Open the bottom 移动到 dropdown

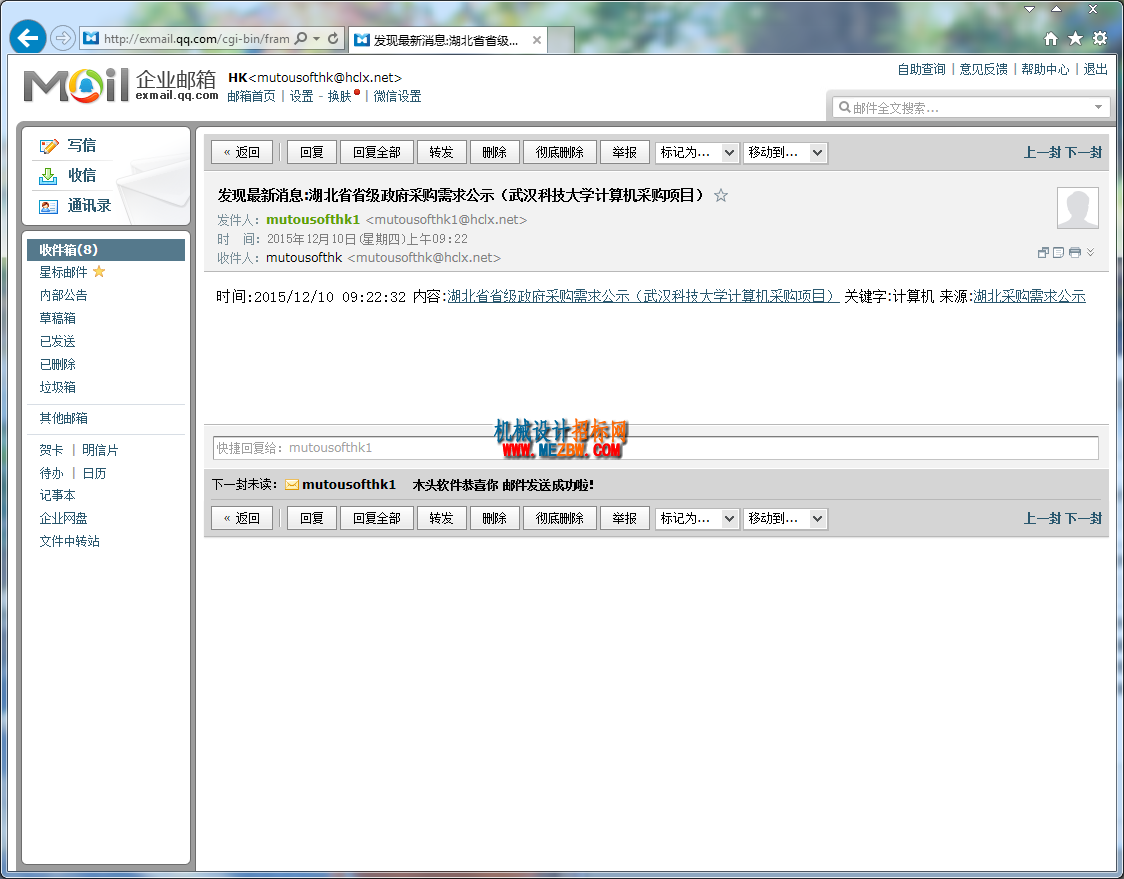(x=785, y=518)
